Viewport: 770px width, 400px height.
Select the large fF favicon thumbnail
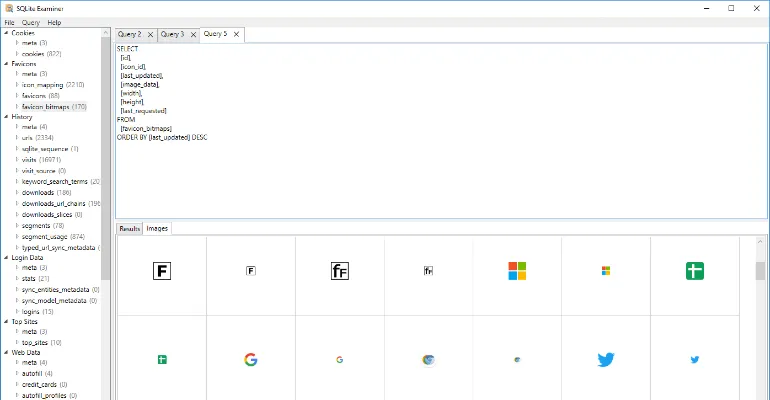pos(340,271)
